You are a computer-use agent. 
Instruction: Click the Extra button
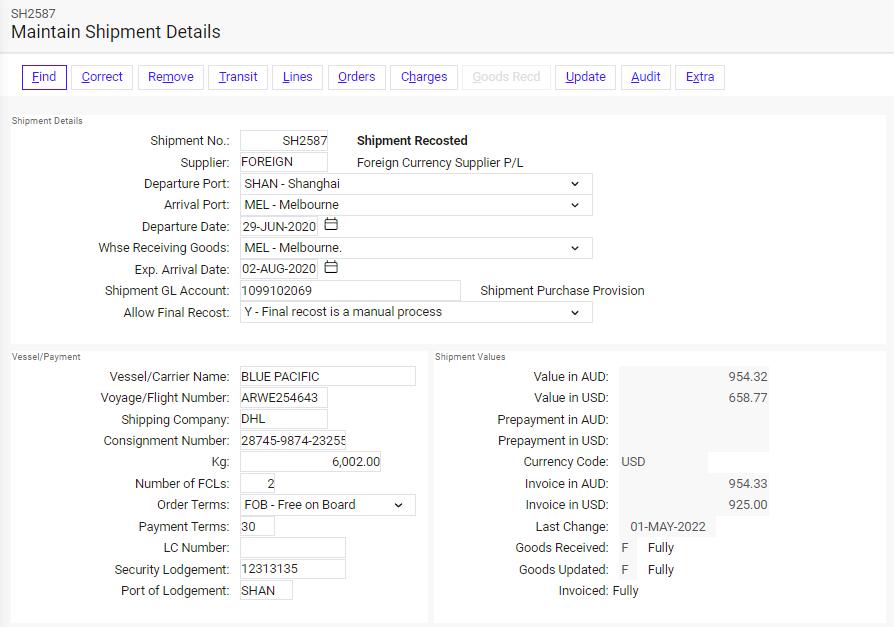(700, 76)
